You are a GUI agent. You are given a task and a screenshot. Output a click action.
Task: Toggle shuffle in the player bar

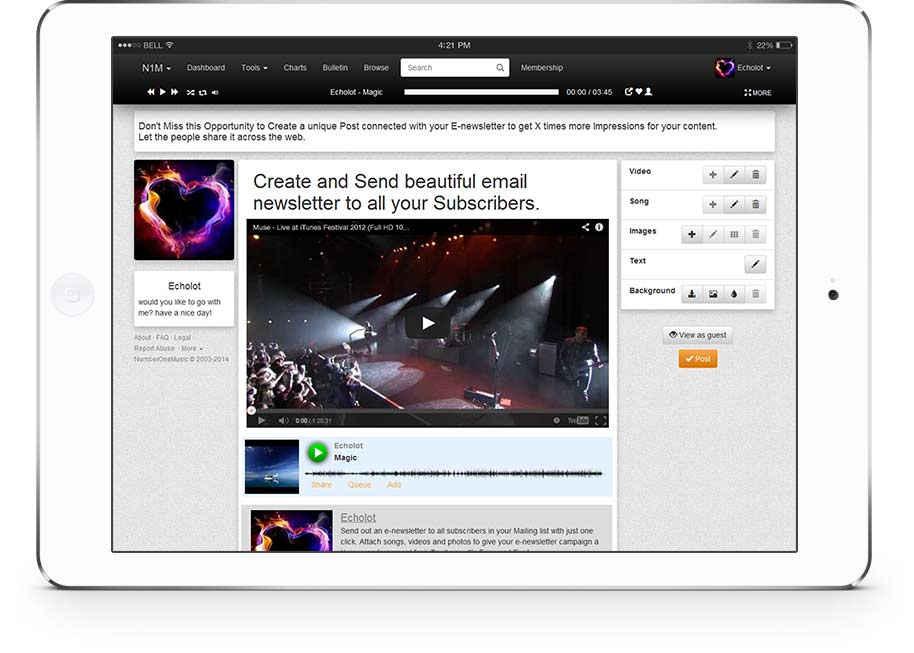click(191, 92)
